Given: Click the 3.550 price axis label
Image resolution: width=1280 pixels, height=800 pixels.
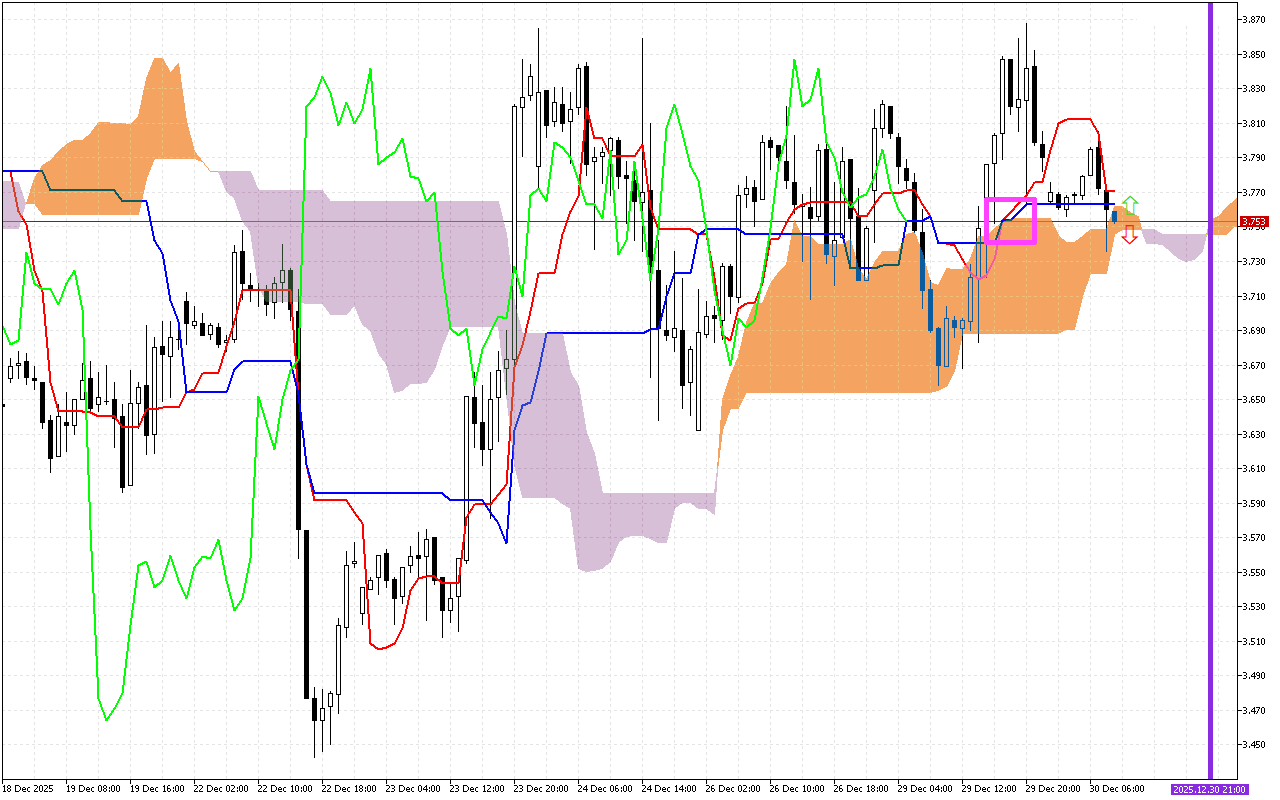Looking at the screenshot, I should [1253, 573].
